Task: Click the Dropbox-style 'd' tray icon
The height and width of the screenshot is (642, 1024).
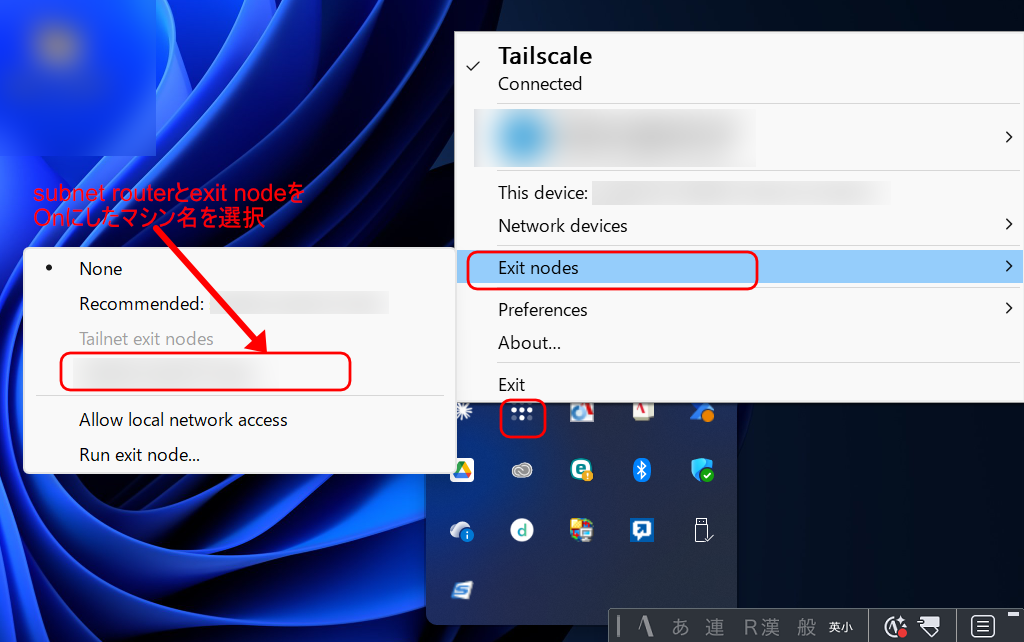Action: coord(522,530)
